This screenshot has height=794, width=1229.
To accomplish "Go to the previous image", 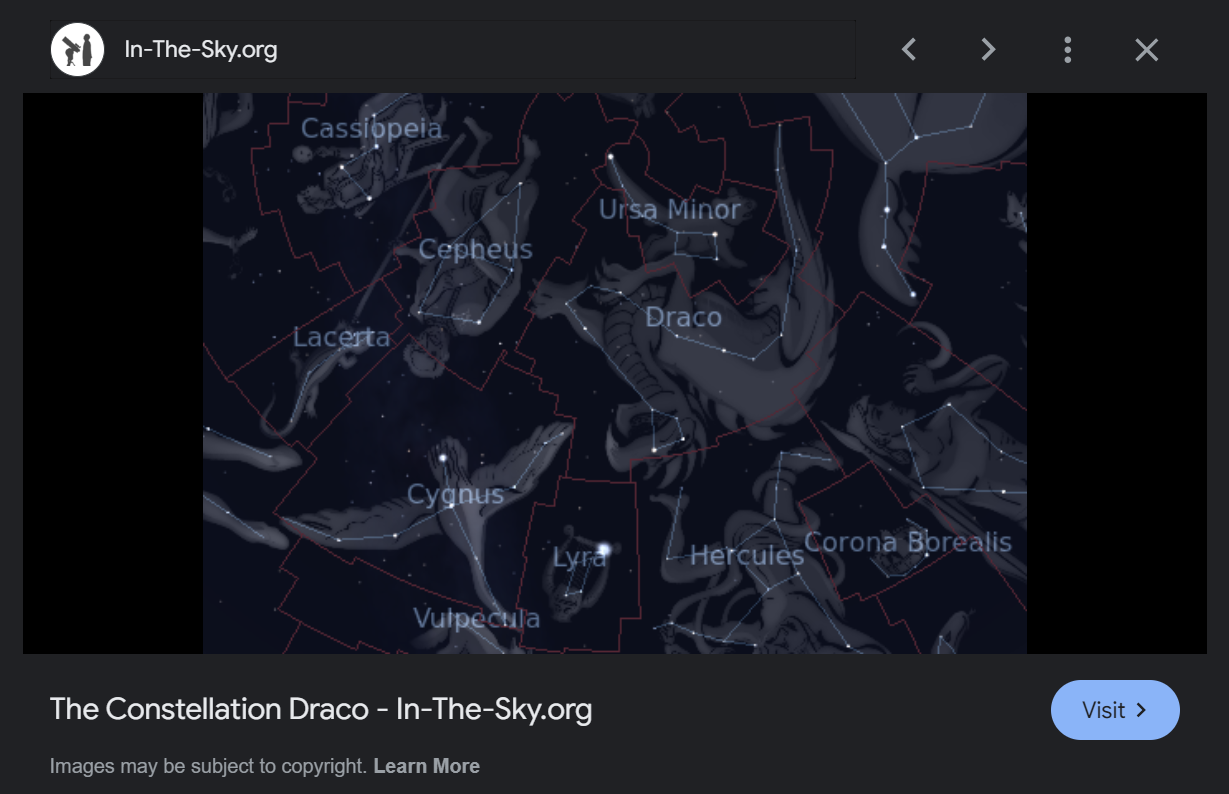I will coord(909,49).
